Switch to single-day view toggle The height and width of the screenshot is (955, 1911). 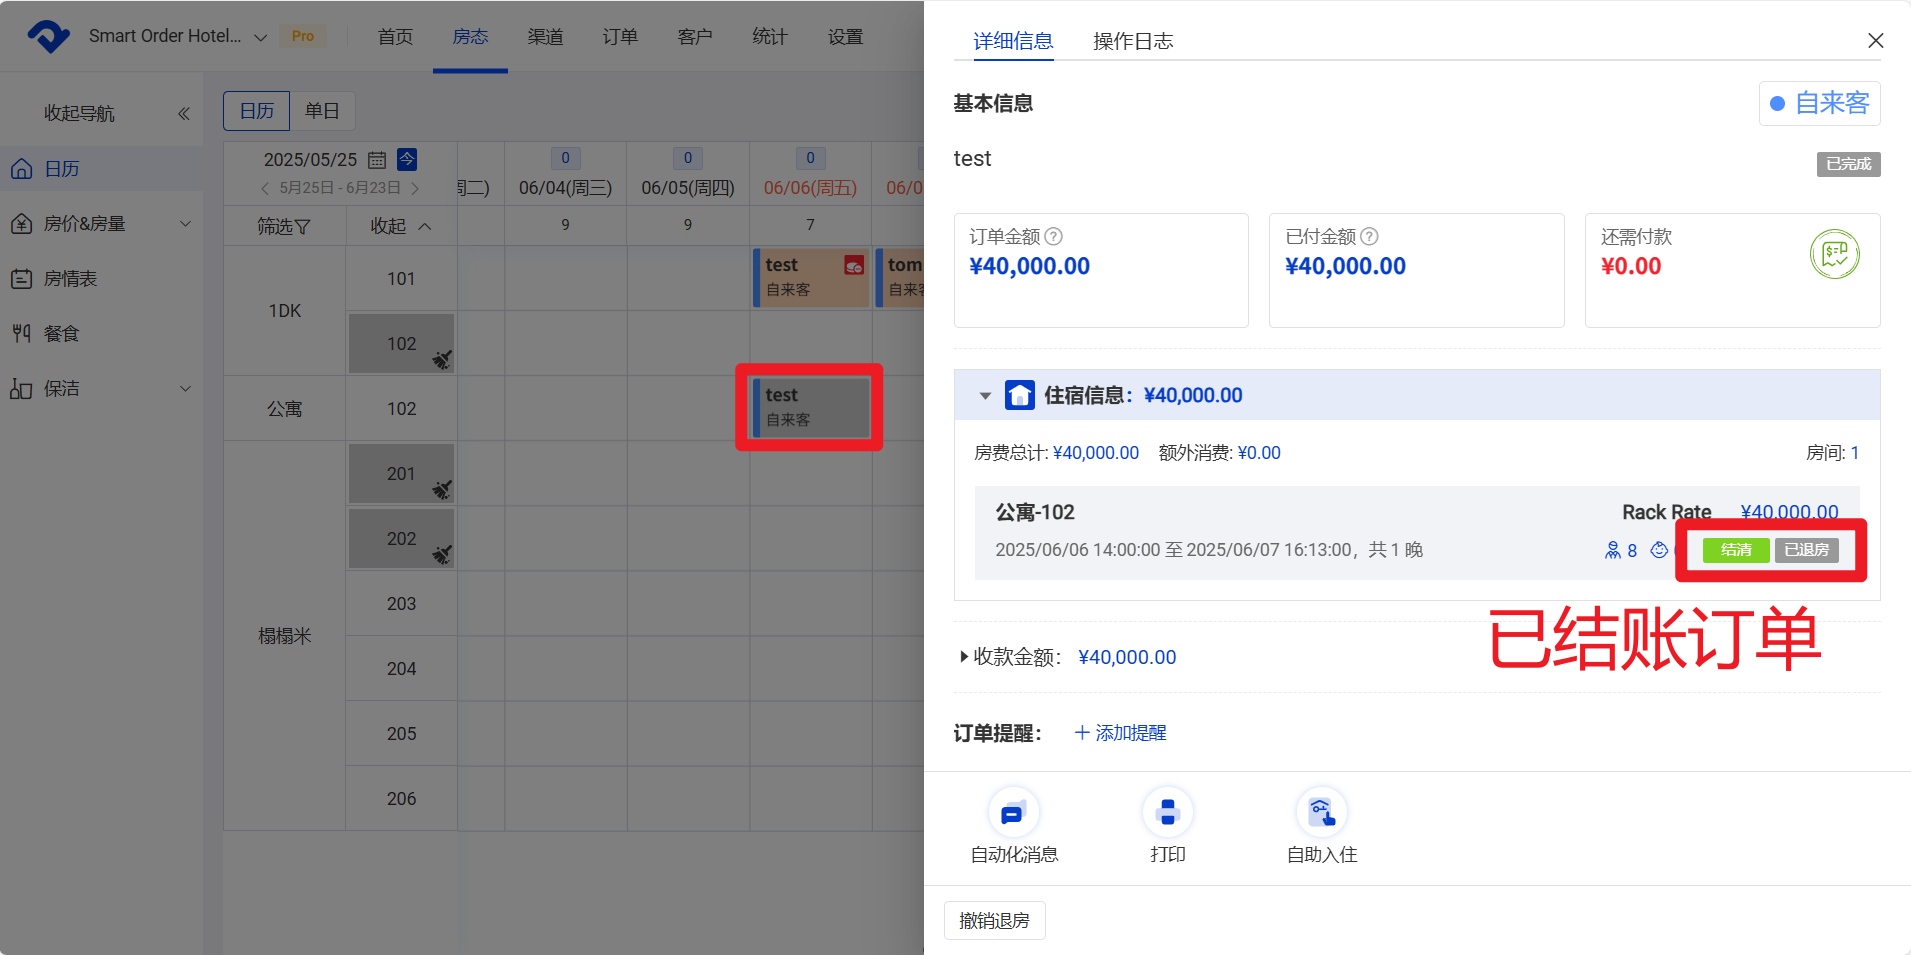point(322,111)
